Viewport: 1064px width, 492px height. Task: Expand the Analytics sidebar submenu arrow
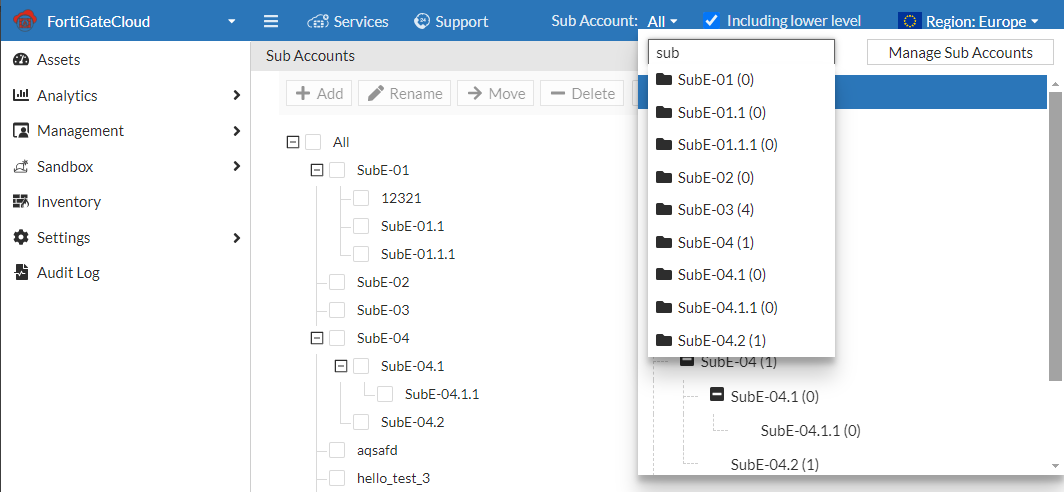[236, 96]
